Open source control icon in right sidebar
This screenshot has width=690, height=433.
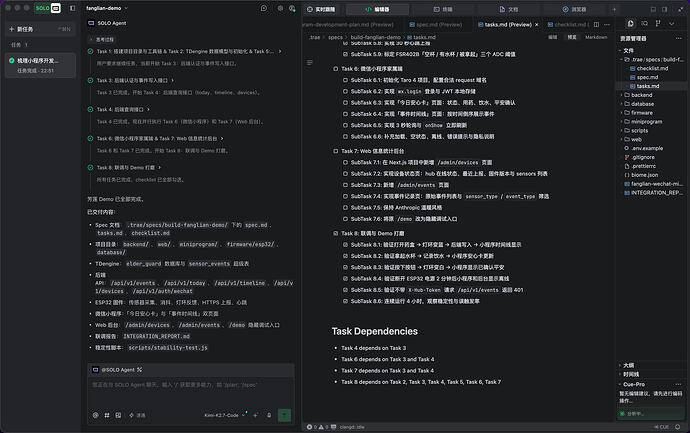pyautogui.click(x=658, y=23)
